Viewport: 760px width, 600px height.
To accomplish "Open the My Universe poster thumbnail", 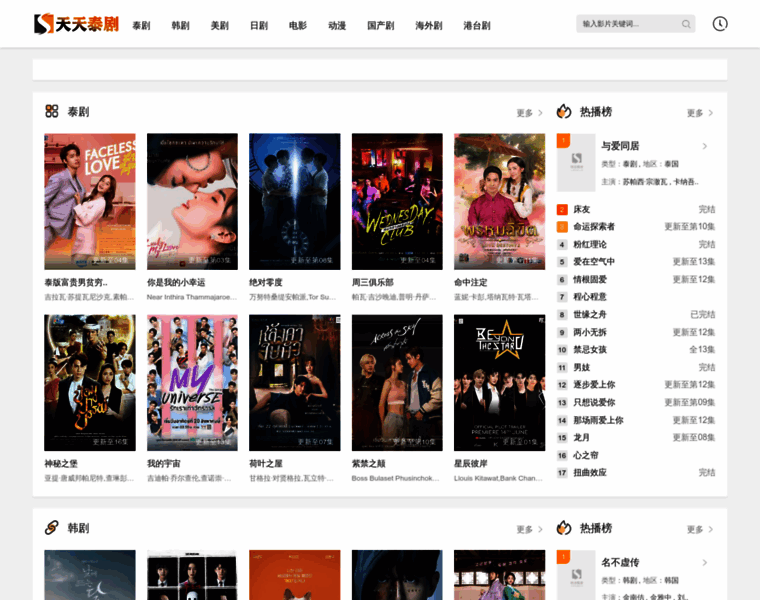I will click(192, 383).
